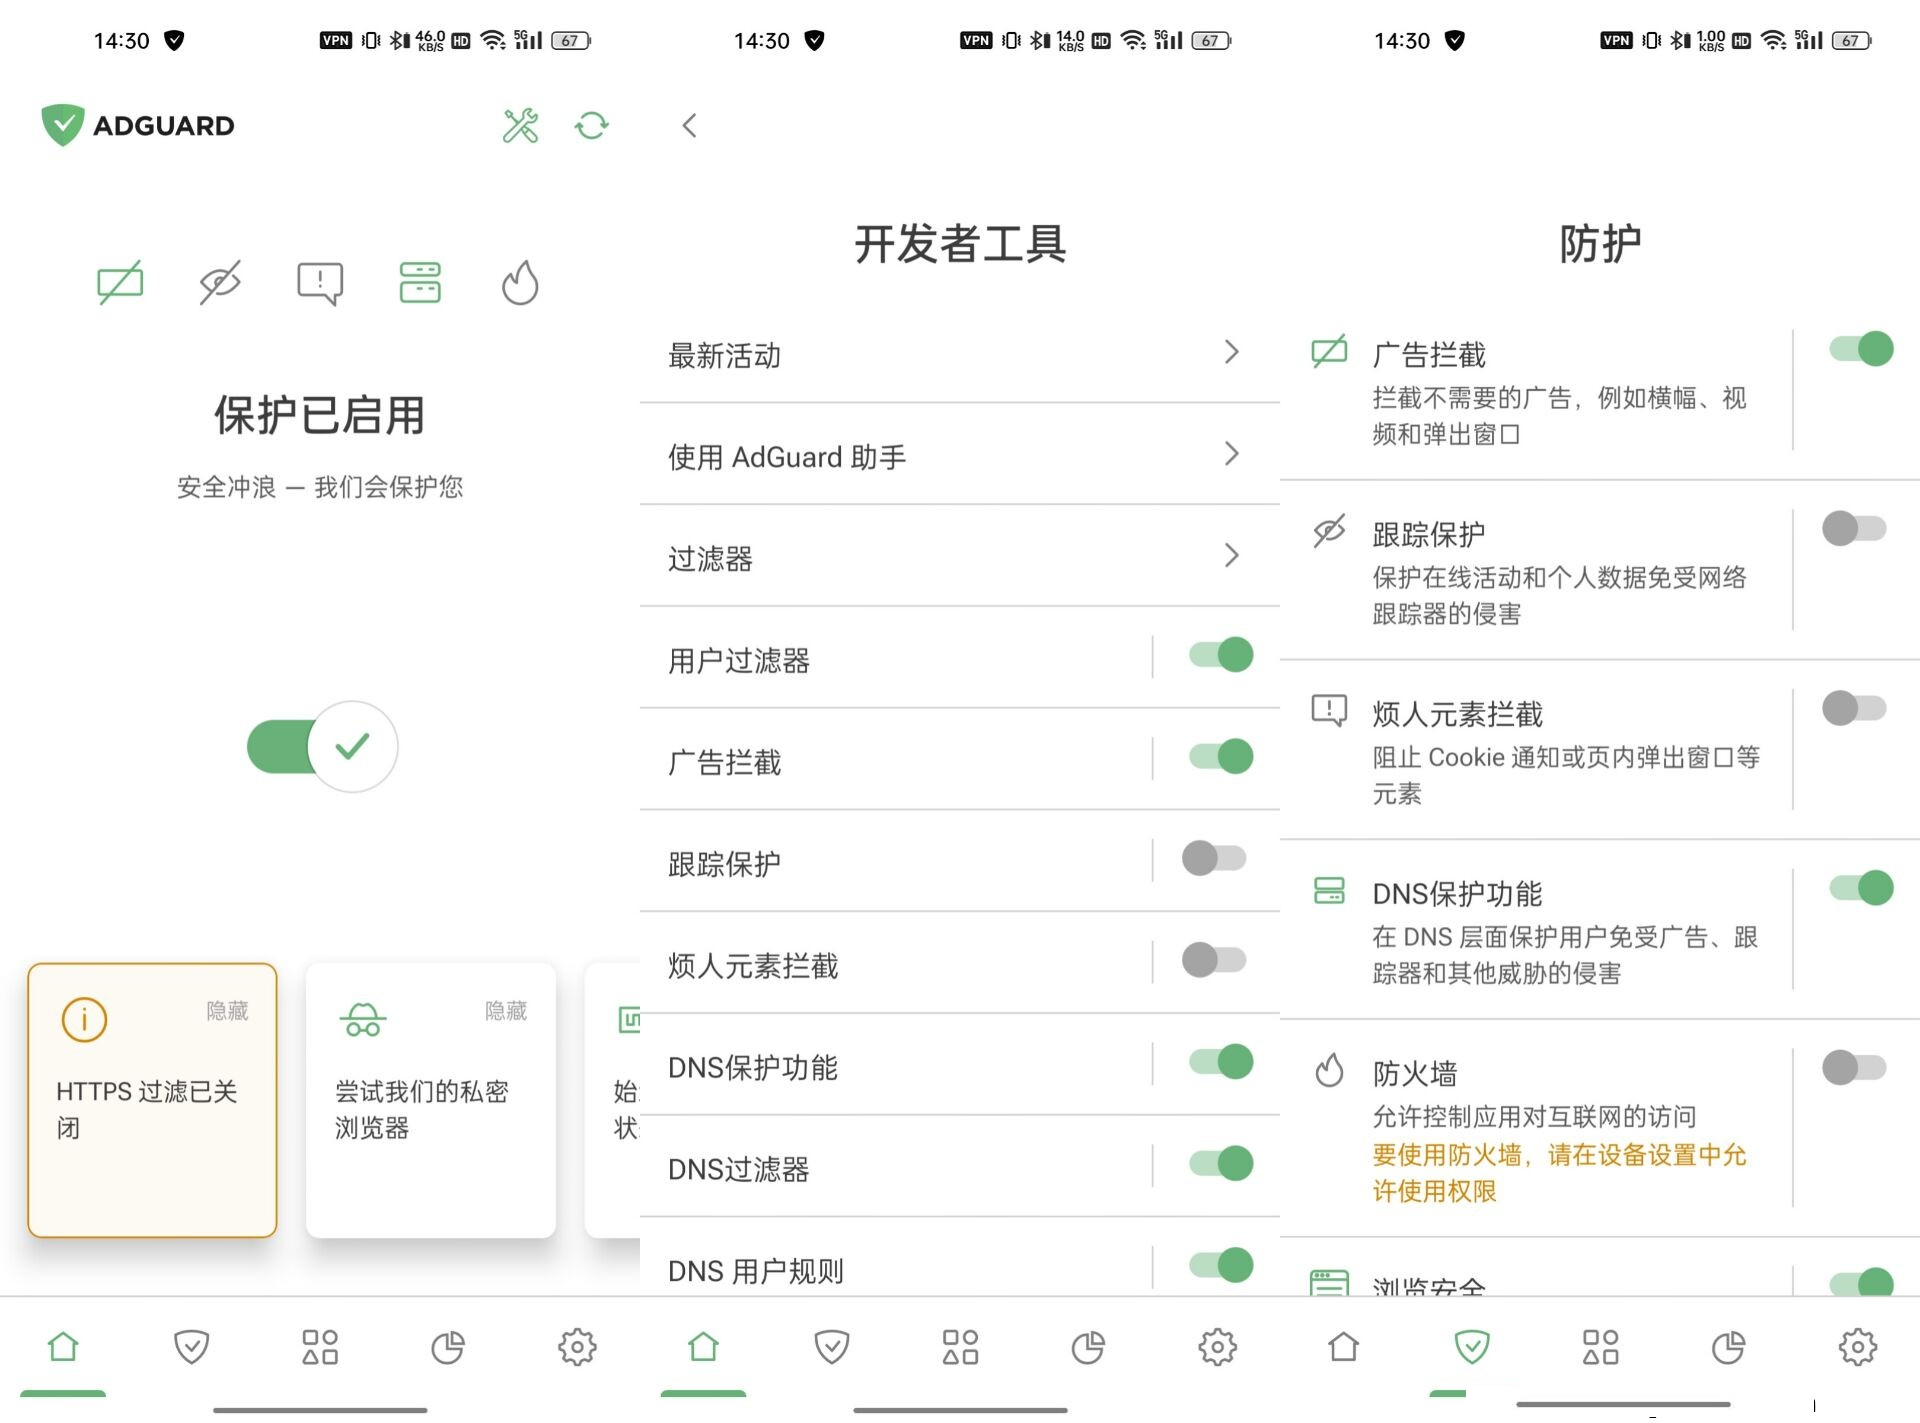This screenshot has height=1423, width=1920.
Task: Tap the firewall flame icon
Action: [x=519, y=282]
